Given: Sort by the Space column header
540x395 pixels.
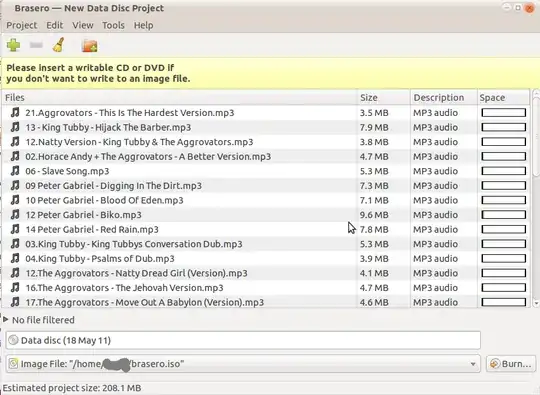Looking at the screenshot, I should pyautogui.click(x=503, y=97).
